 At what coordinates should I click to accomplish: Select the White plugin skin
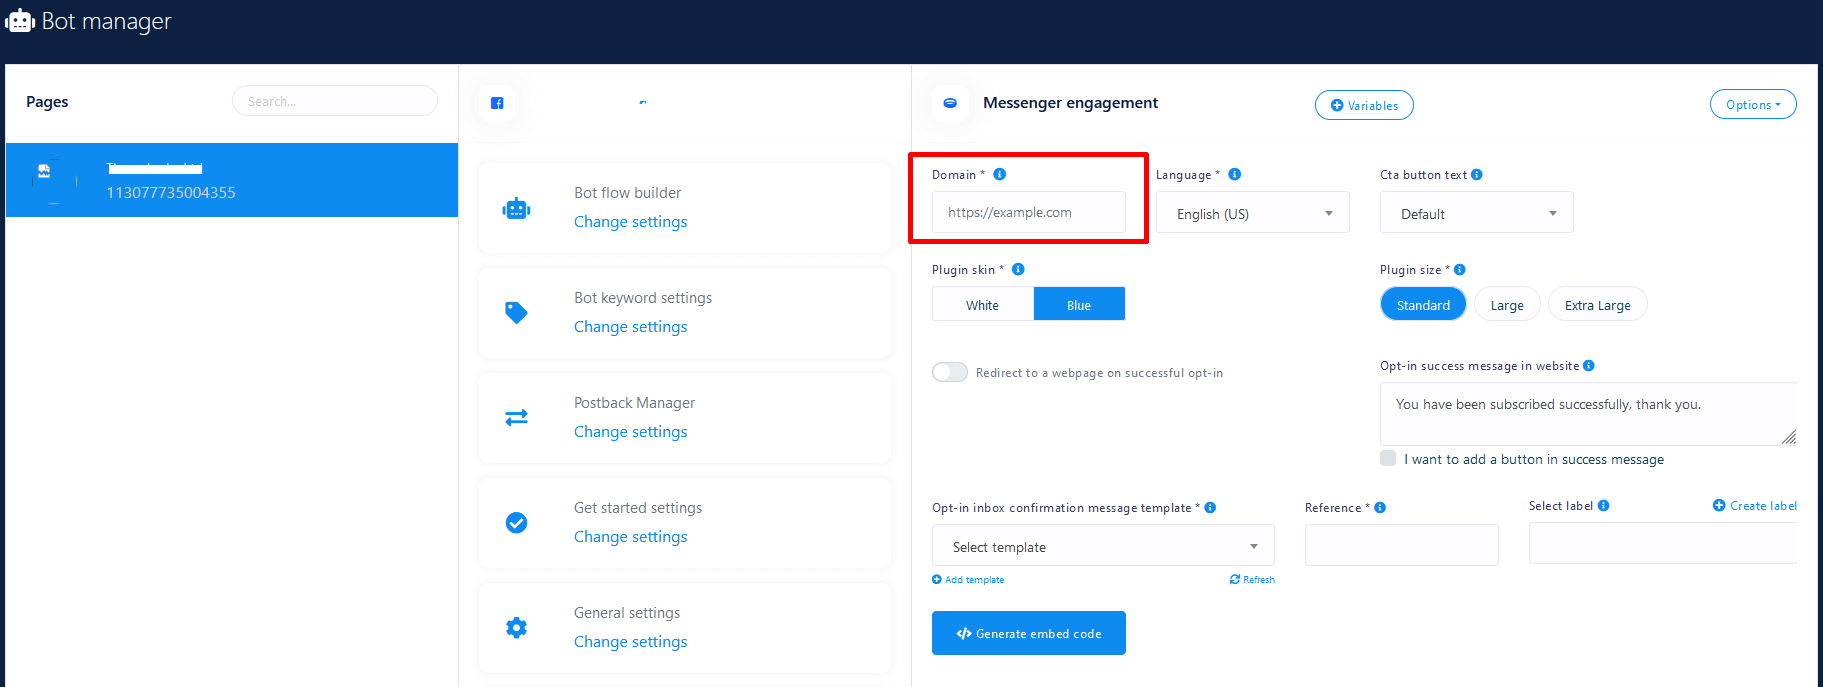(x=982, y=305)
